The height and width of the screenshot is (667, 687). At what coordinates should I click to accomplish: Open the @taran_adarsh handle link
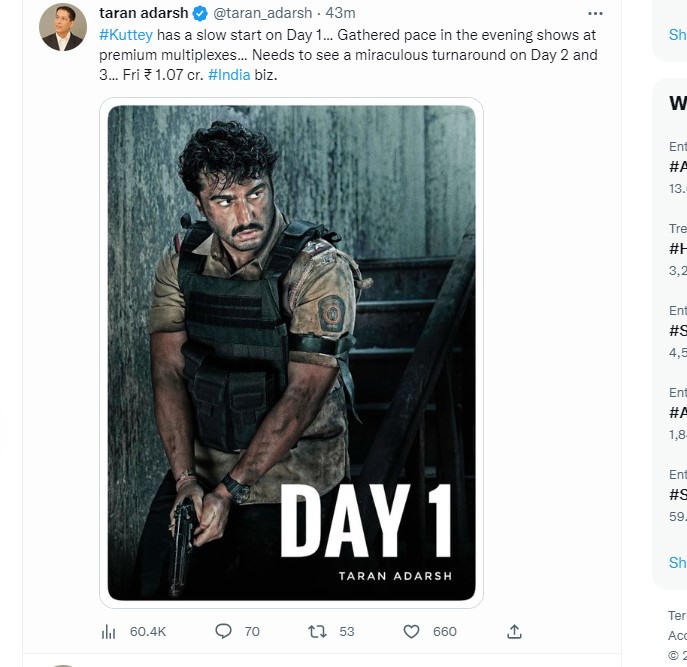tap(259, 15)
